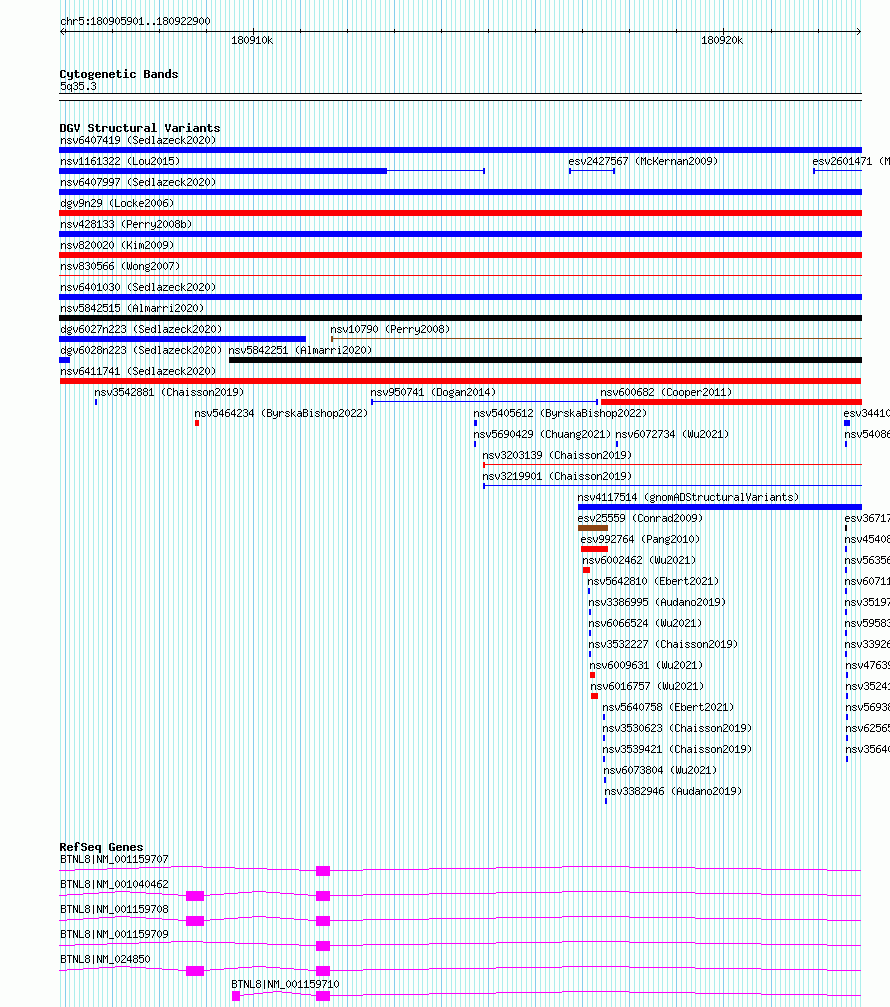Select the nsv1161322 (Lou2015) variant label
Screen dimensions: 890x1007
[120, 161]
